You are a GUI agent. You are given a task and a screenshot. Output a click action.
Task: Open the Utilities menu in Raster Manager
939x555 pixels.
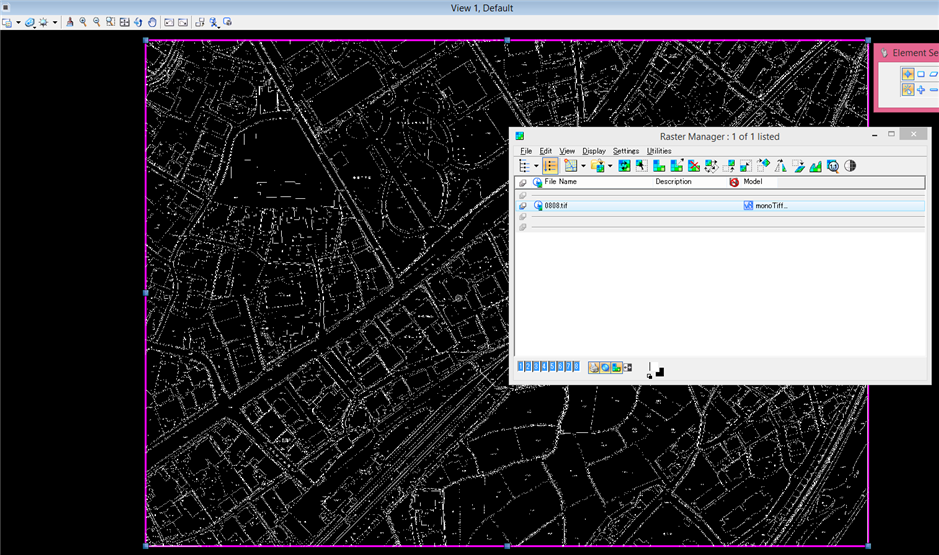(x=659, y=151)
